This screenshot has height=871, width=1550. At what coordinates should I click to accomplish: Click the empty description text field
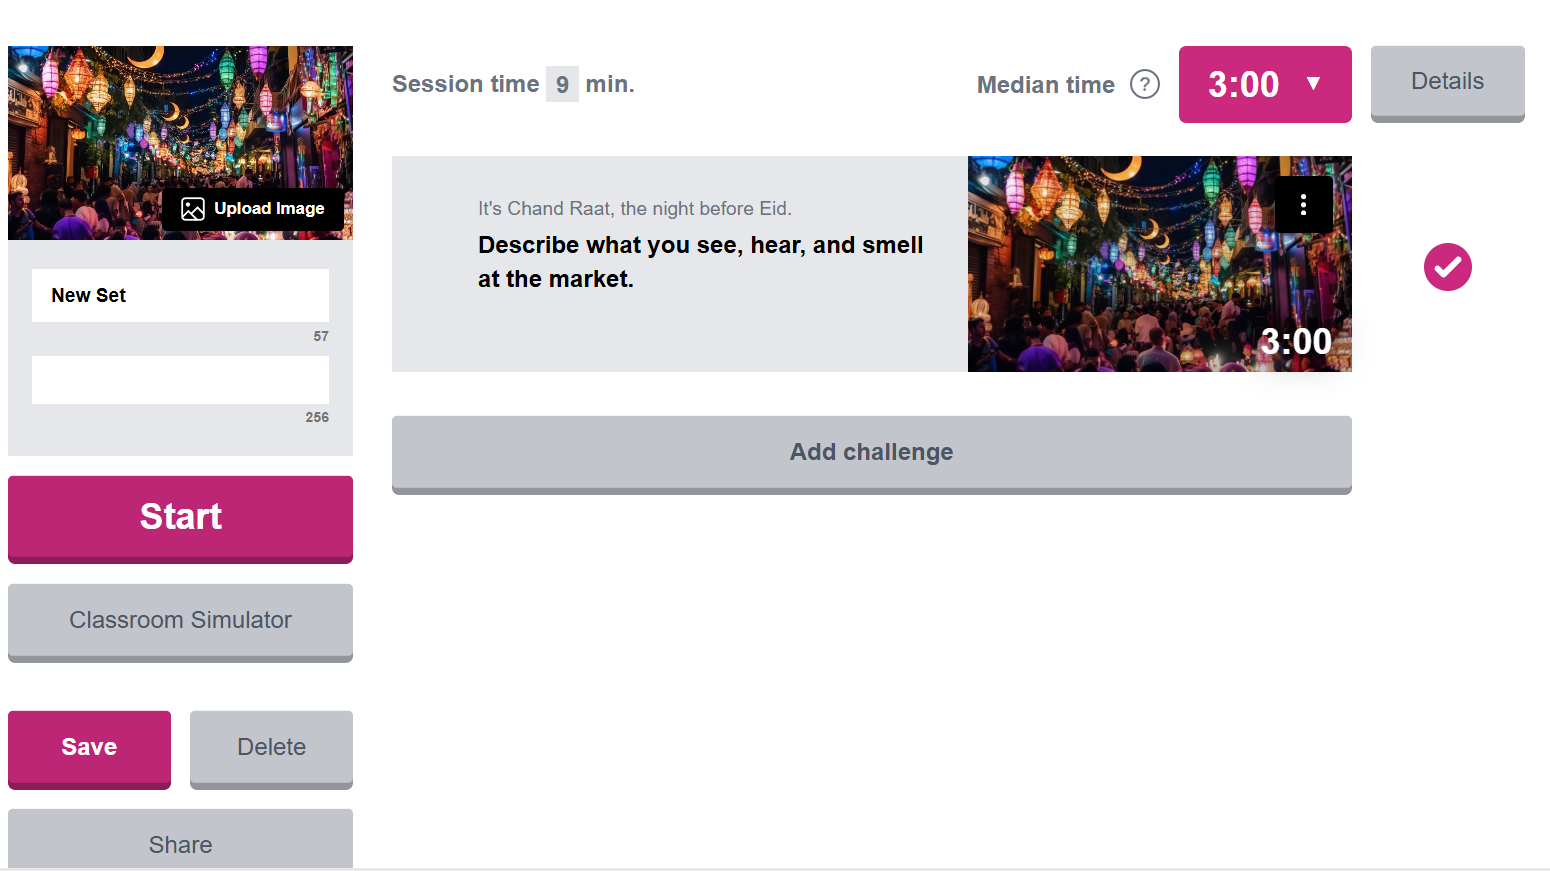point(180,380)
